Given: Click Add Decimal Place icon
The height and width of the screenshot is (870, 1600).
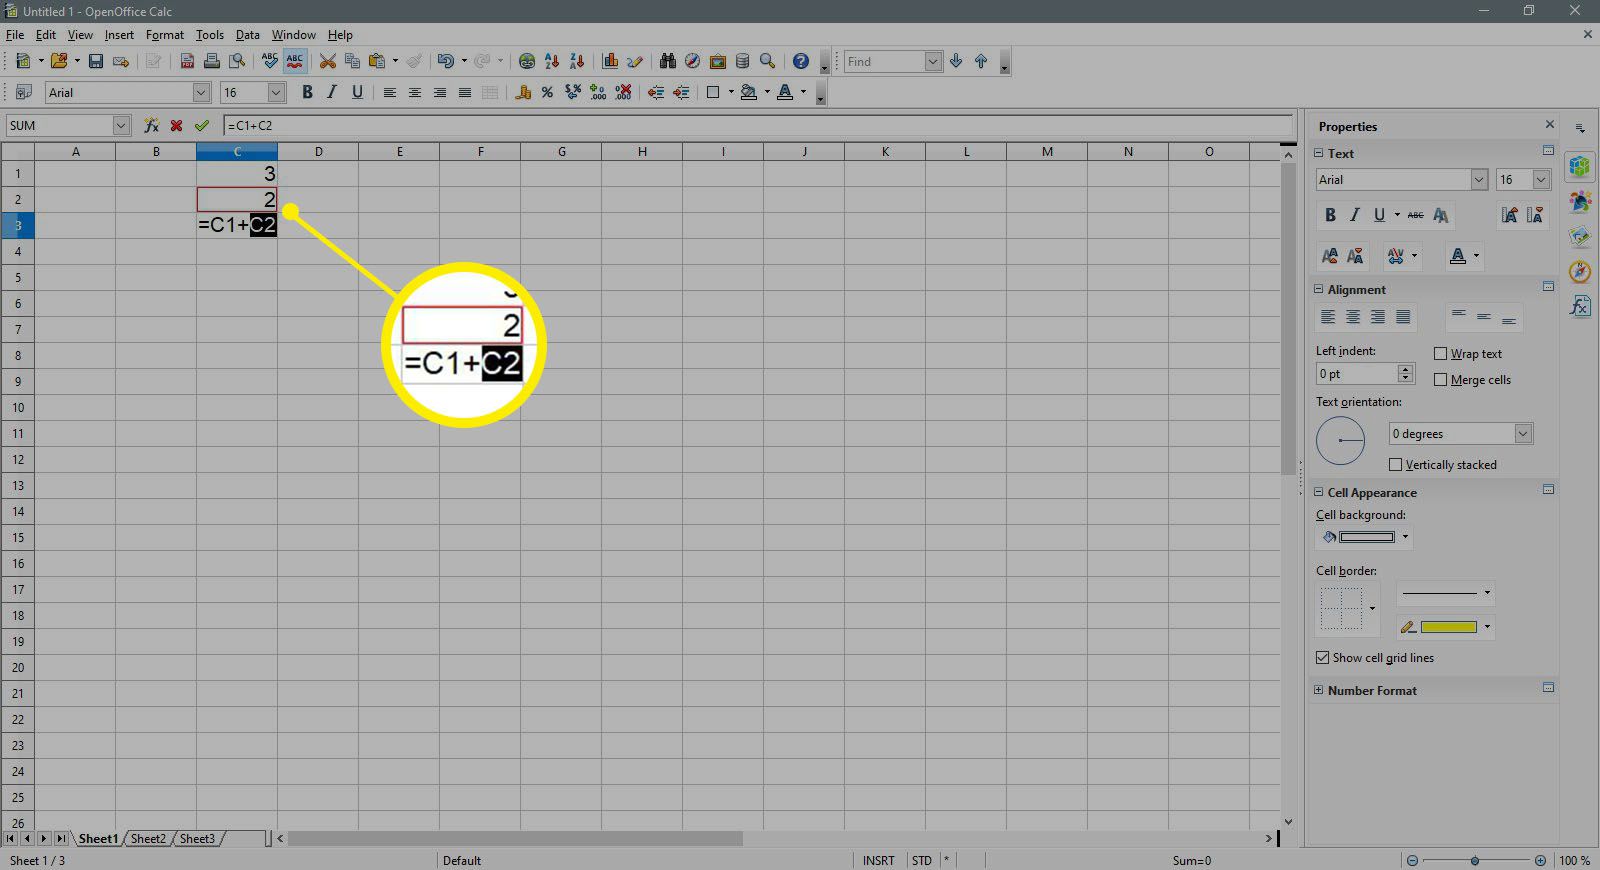Looking at the screenshot, I should [x=598, y=93].
